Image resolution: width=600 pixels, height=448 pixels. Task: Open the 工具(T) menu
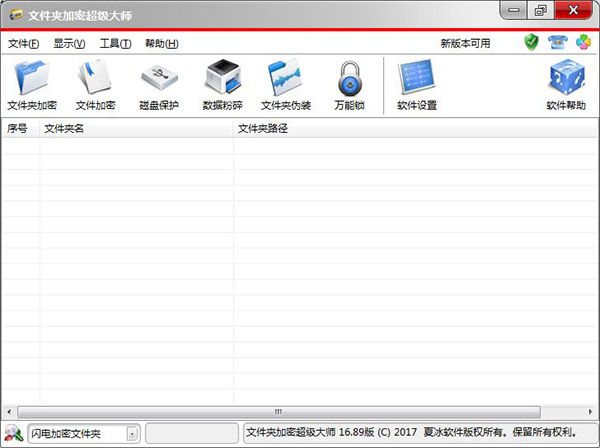[116, 44]
